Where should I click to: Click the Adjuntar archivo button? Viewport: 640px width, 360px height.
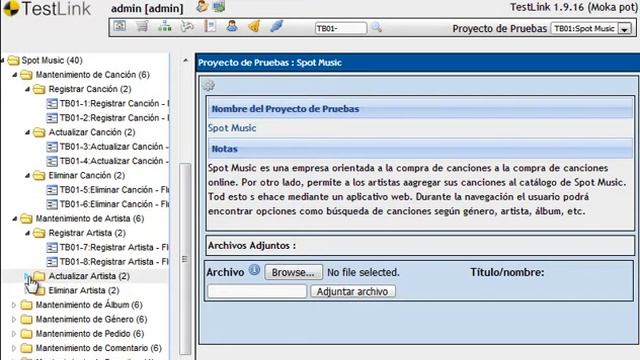(x=353, y=291)
